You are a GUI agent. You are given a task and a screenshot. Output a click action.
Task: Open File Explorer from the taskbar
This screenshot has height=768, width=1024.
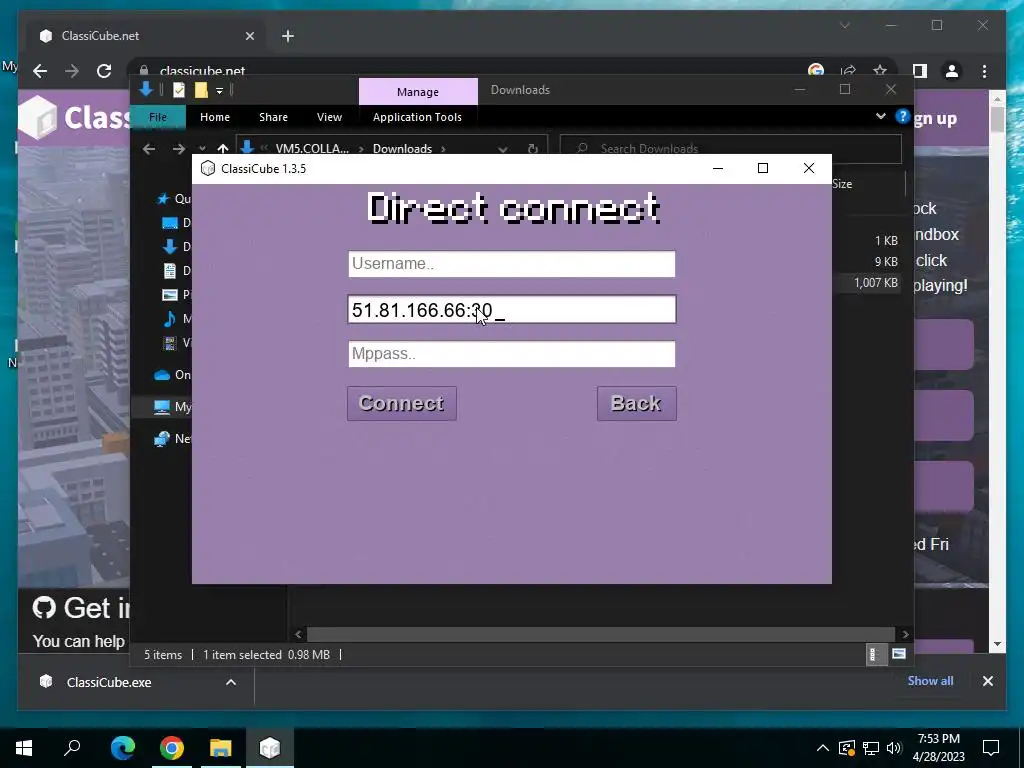tap(221, 748)
